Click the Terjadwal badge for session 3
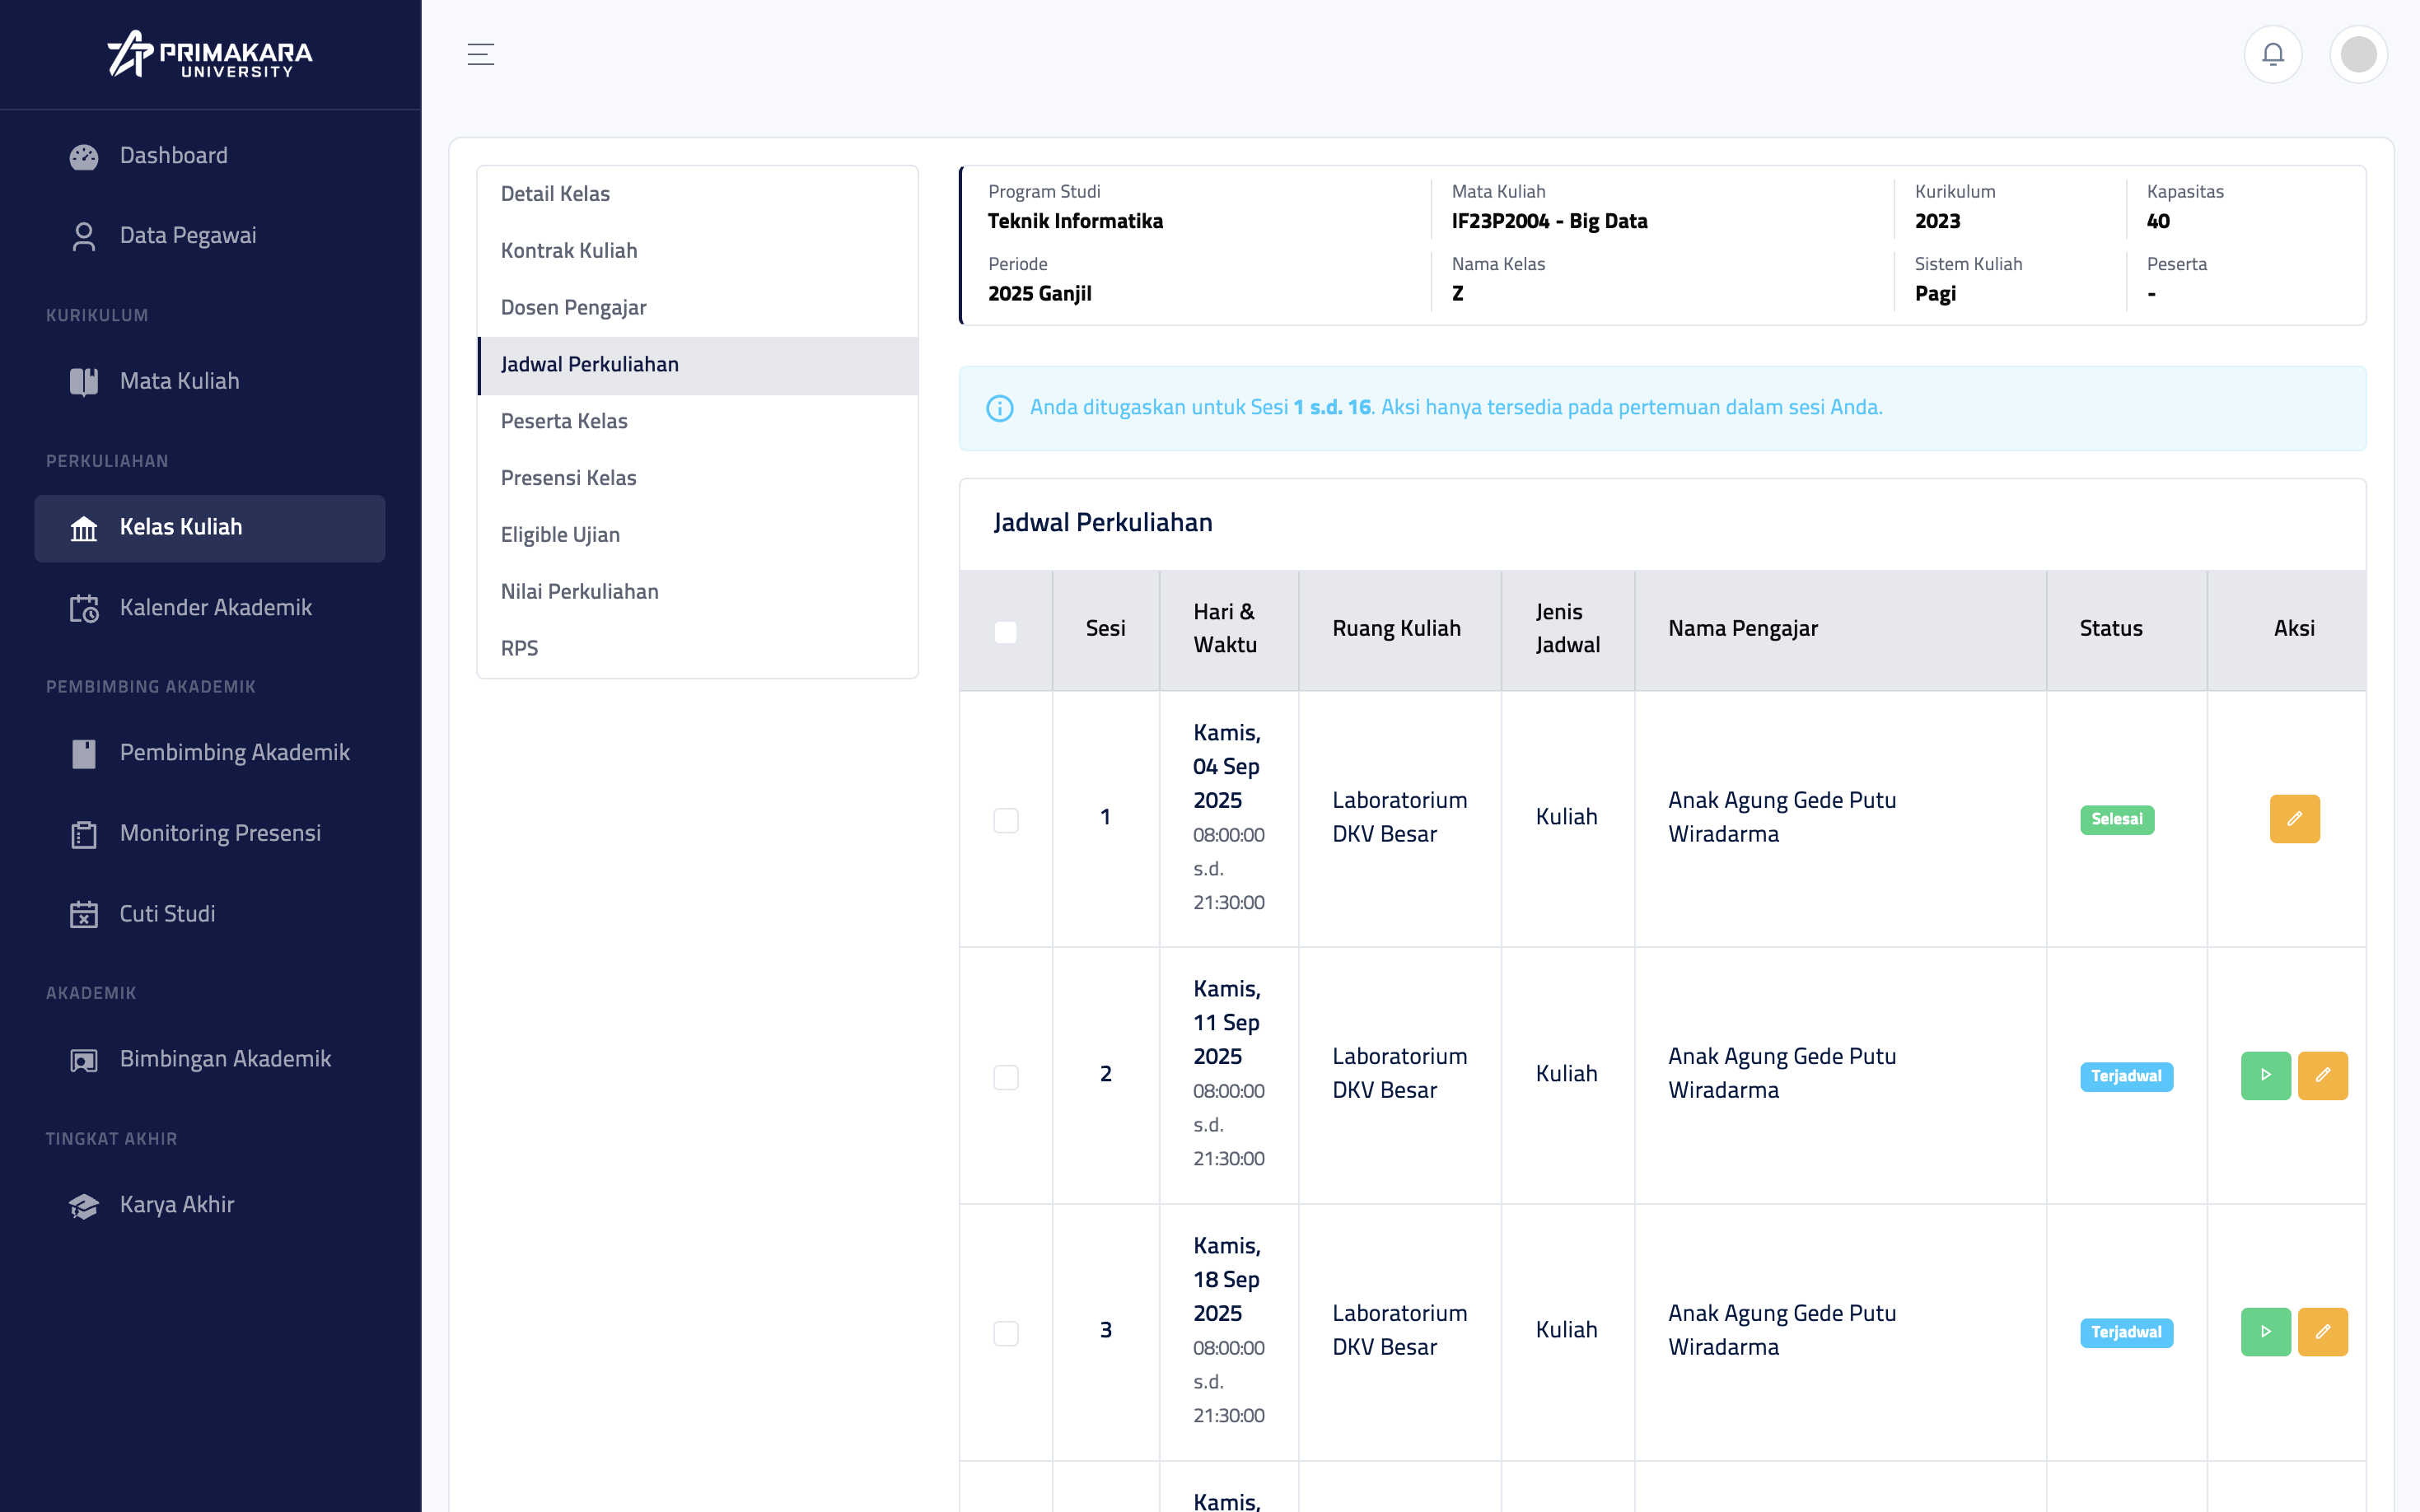 [2126, 1333]
